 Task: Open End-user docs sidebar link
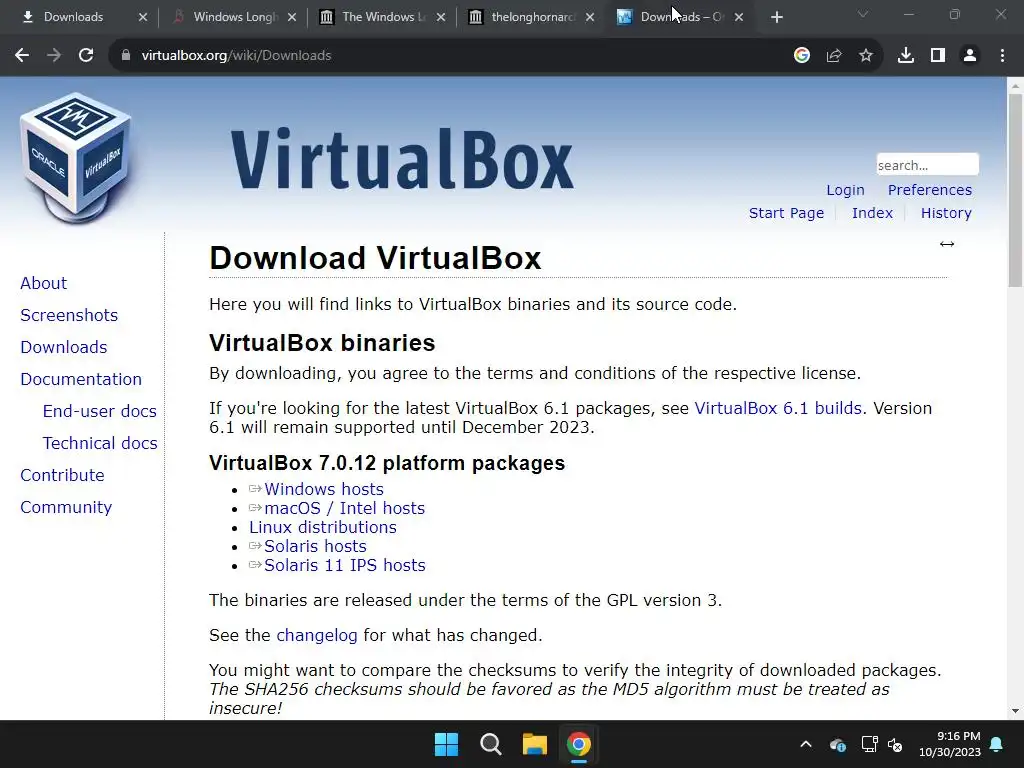point(99,411)
